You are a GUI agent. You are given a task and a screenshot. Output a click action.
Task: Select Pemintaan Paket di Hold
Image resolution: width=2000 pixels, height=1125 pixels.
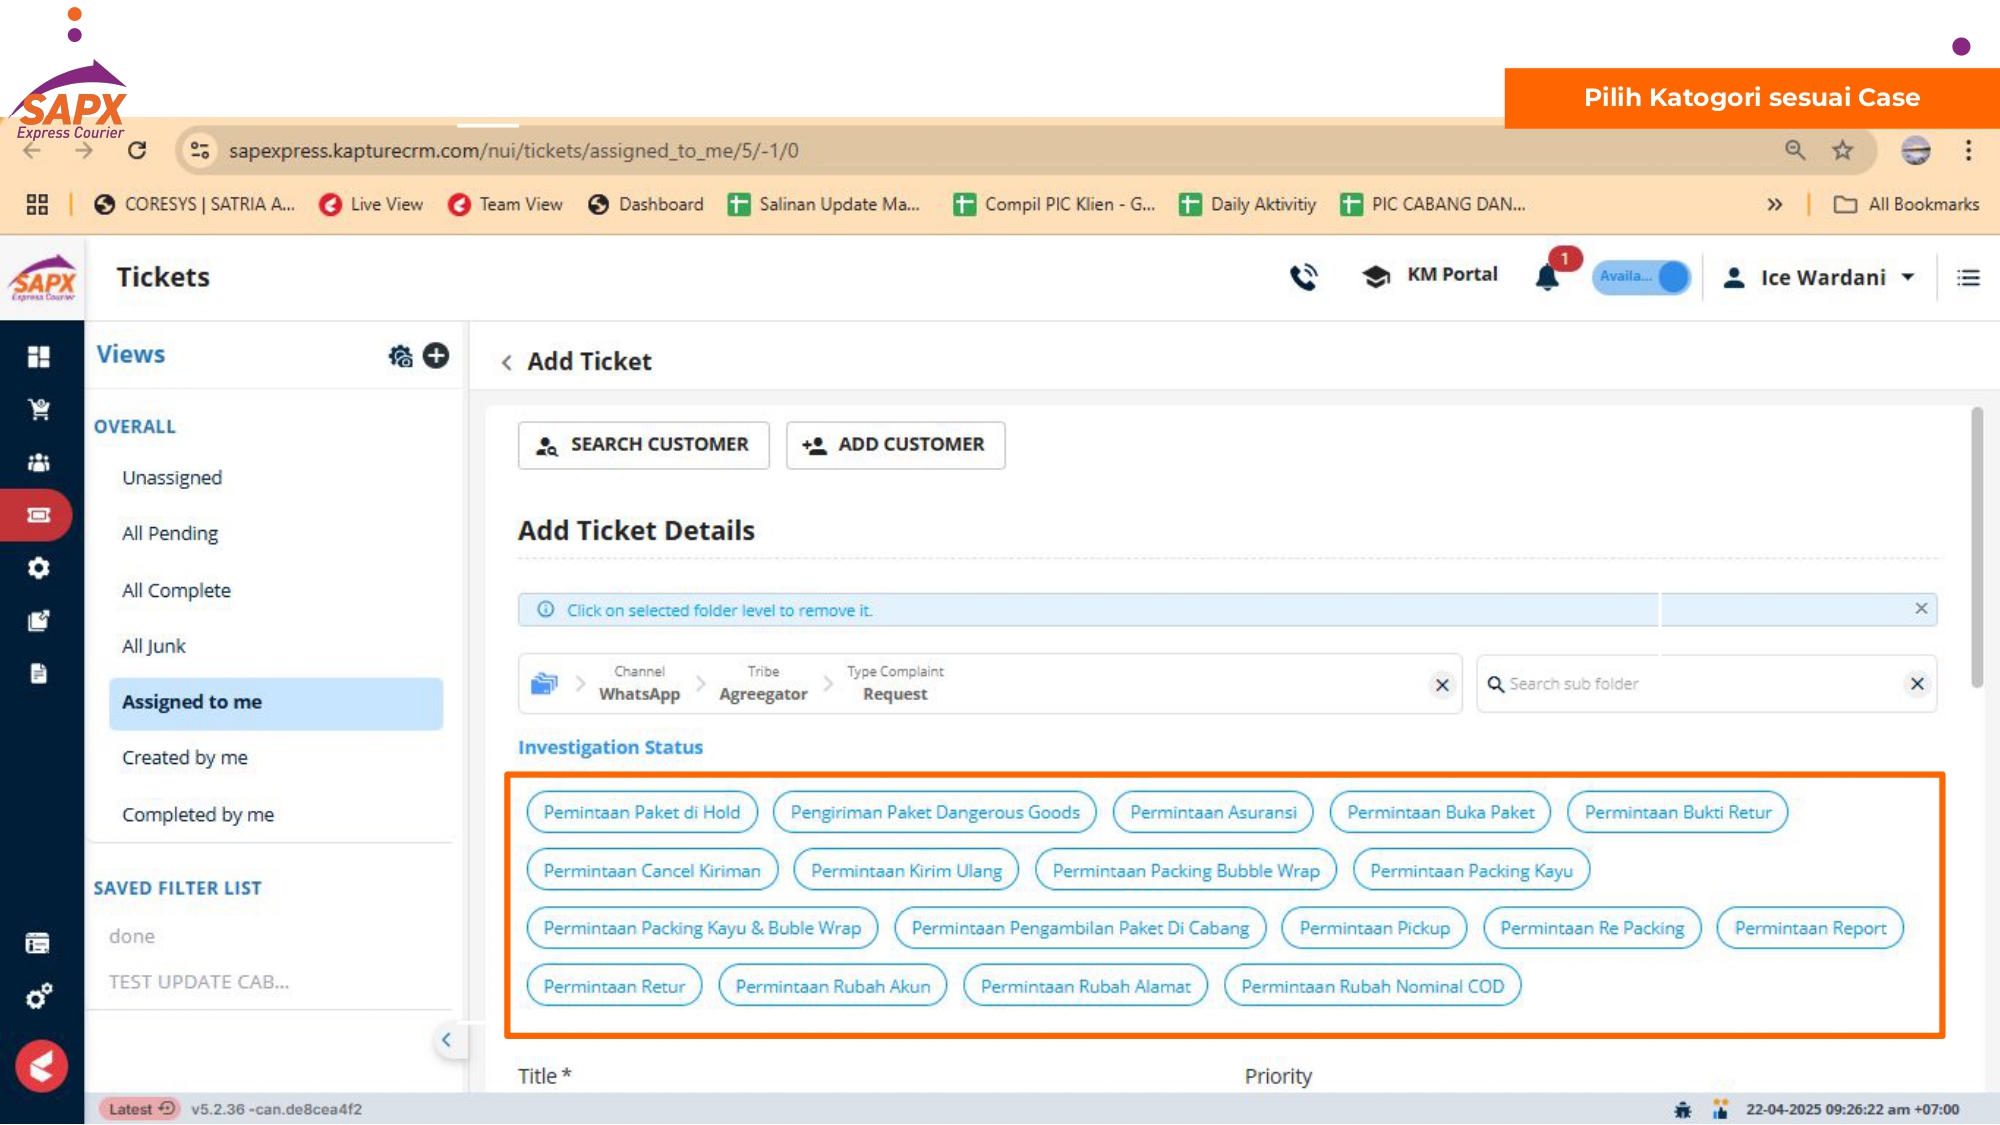(642, 812)
